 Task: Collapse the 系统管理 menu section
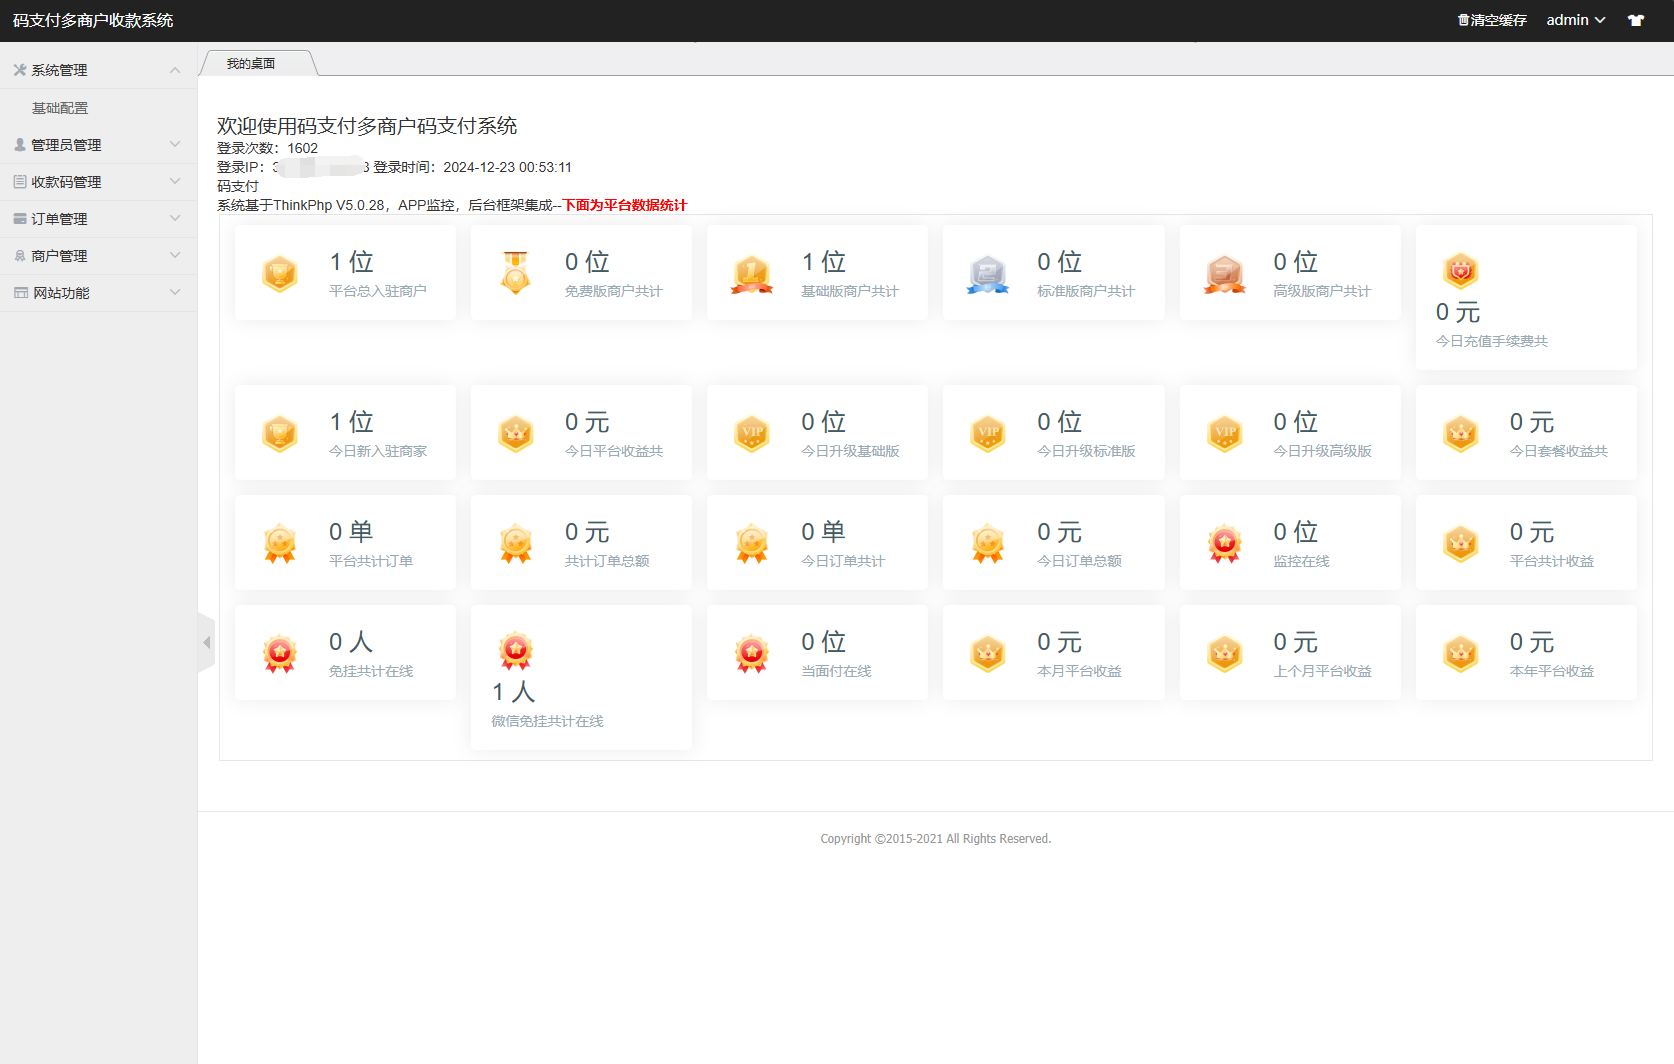coord(175,69)
